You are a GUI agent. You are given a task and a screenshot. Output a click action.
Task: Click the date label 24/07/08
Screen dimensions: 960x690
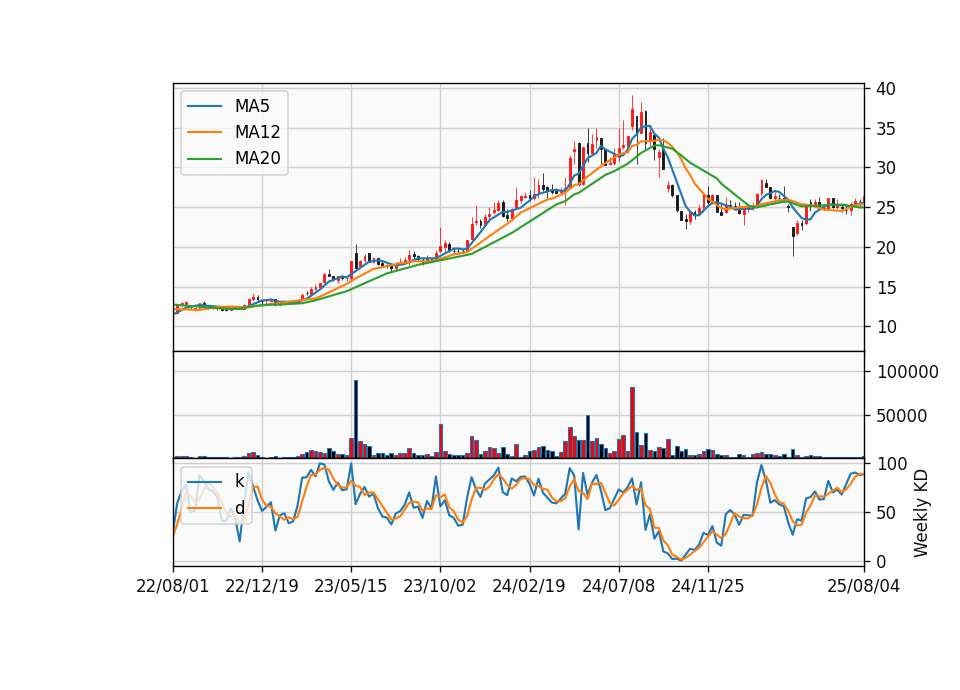coord(618,586)
